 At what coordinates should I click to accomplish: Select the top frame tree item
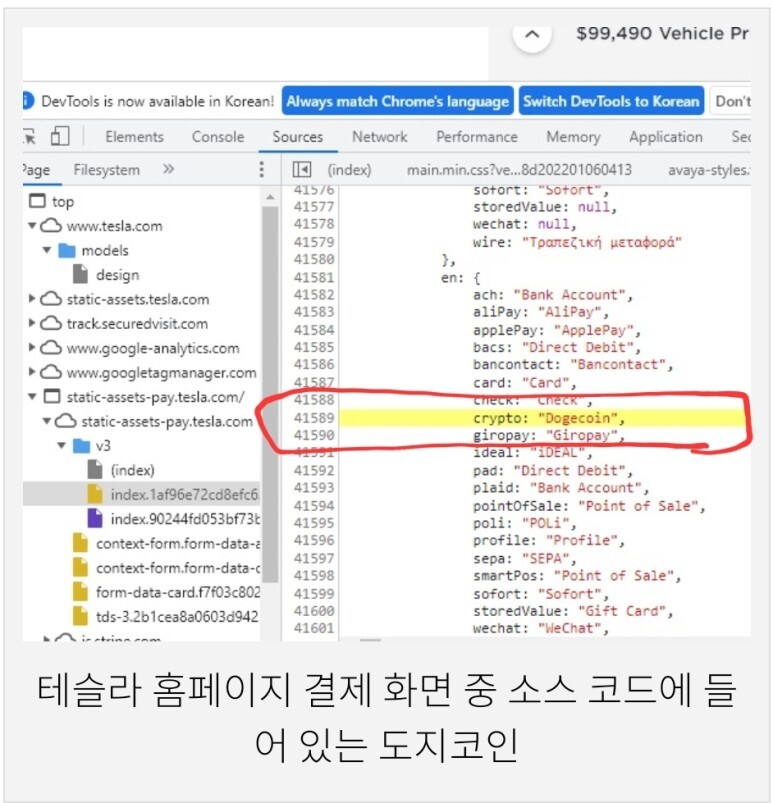click(62, 201)
